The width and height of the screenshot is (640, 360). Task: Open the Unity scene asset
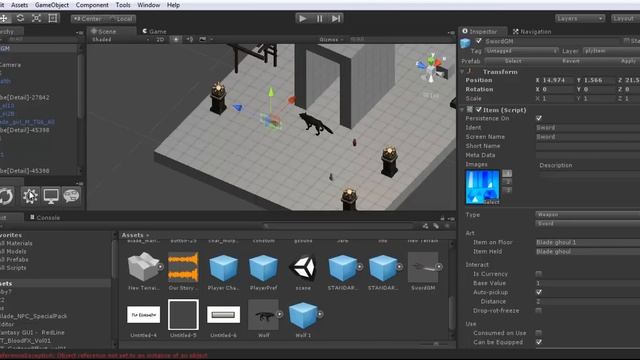303,267
